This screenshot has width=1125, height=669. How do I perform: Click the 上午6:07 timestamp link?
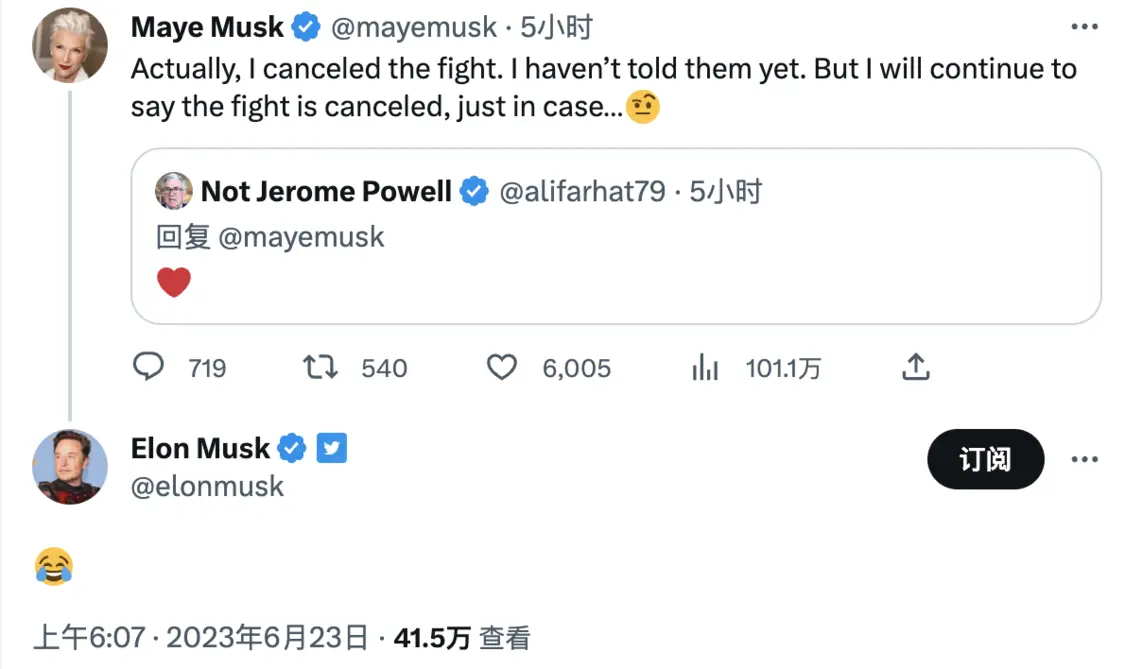(x=90, y=637)
